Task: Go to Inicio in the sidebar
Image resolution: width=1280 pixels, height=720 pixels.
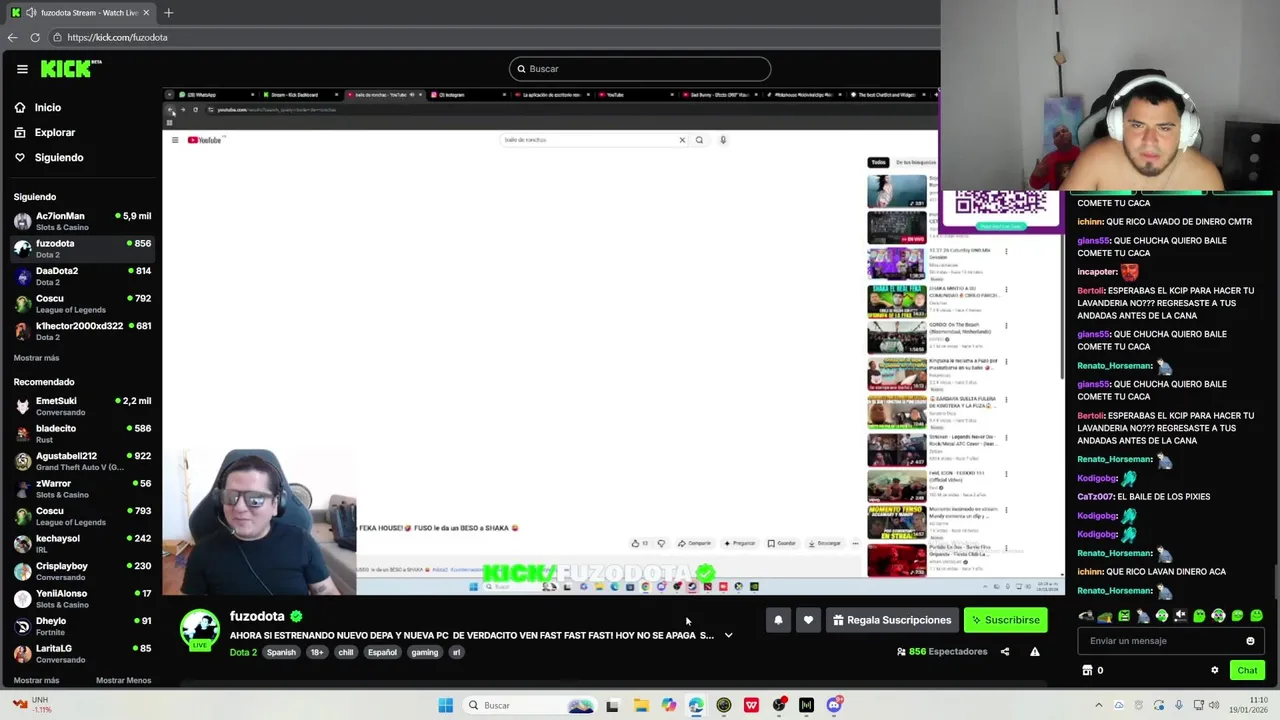Action: coord(37,107)
